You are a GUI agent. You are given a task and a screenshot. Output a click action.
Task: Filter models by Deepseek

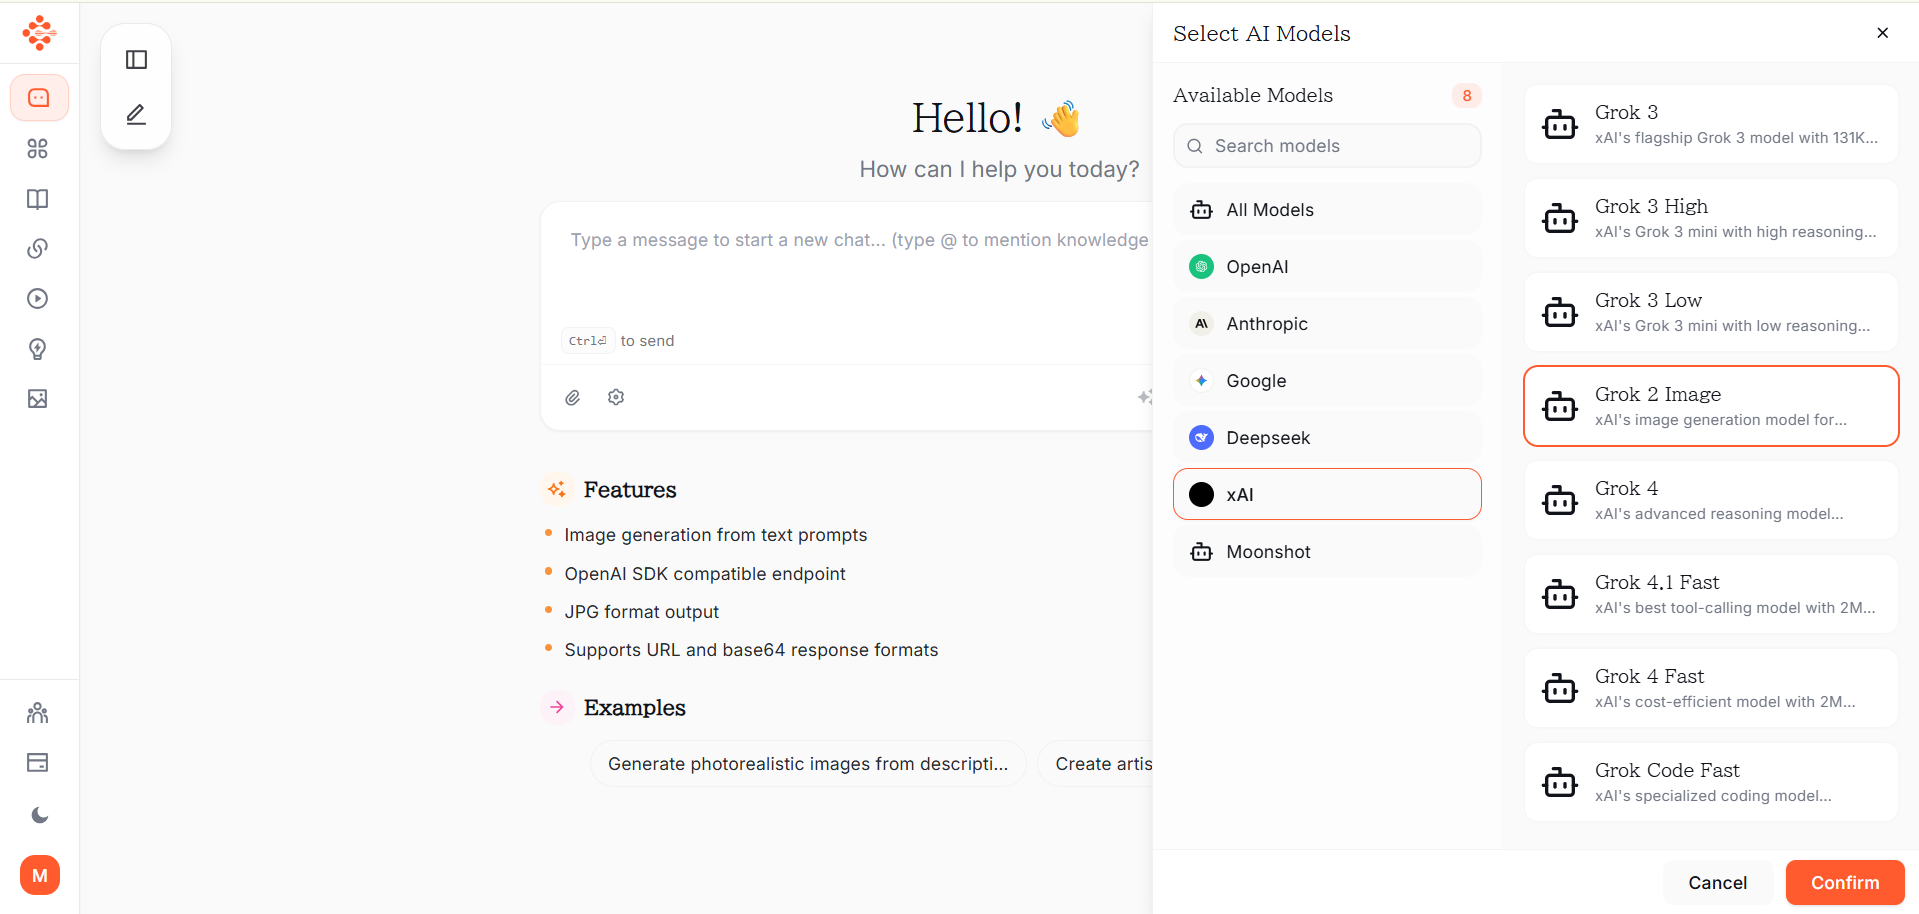click(1327, 438)
